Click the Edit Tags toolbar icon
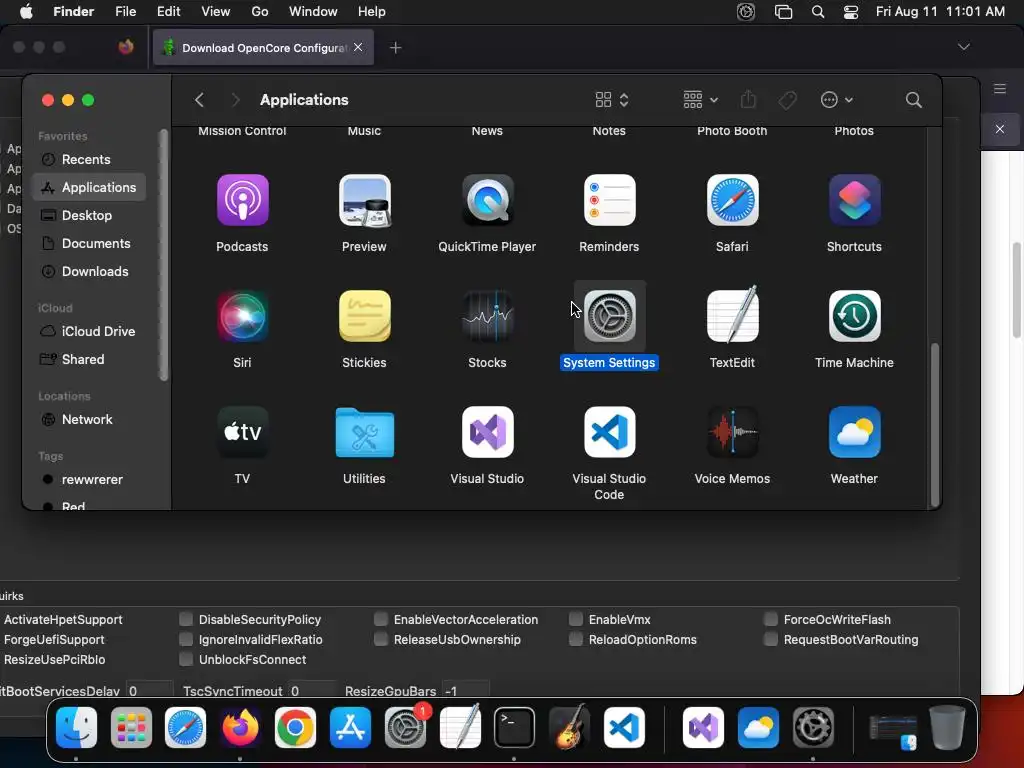1024x768 pixels. pos(788,100)
